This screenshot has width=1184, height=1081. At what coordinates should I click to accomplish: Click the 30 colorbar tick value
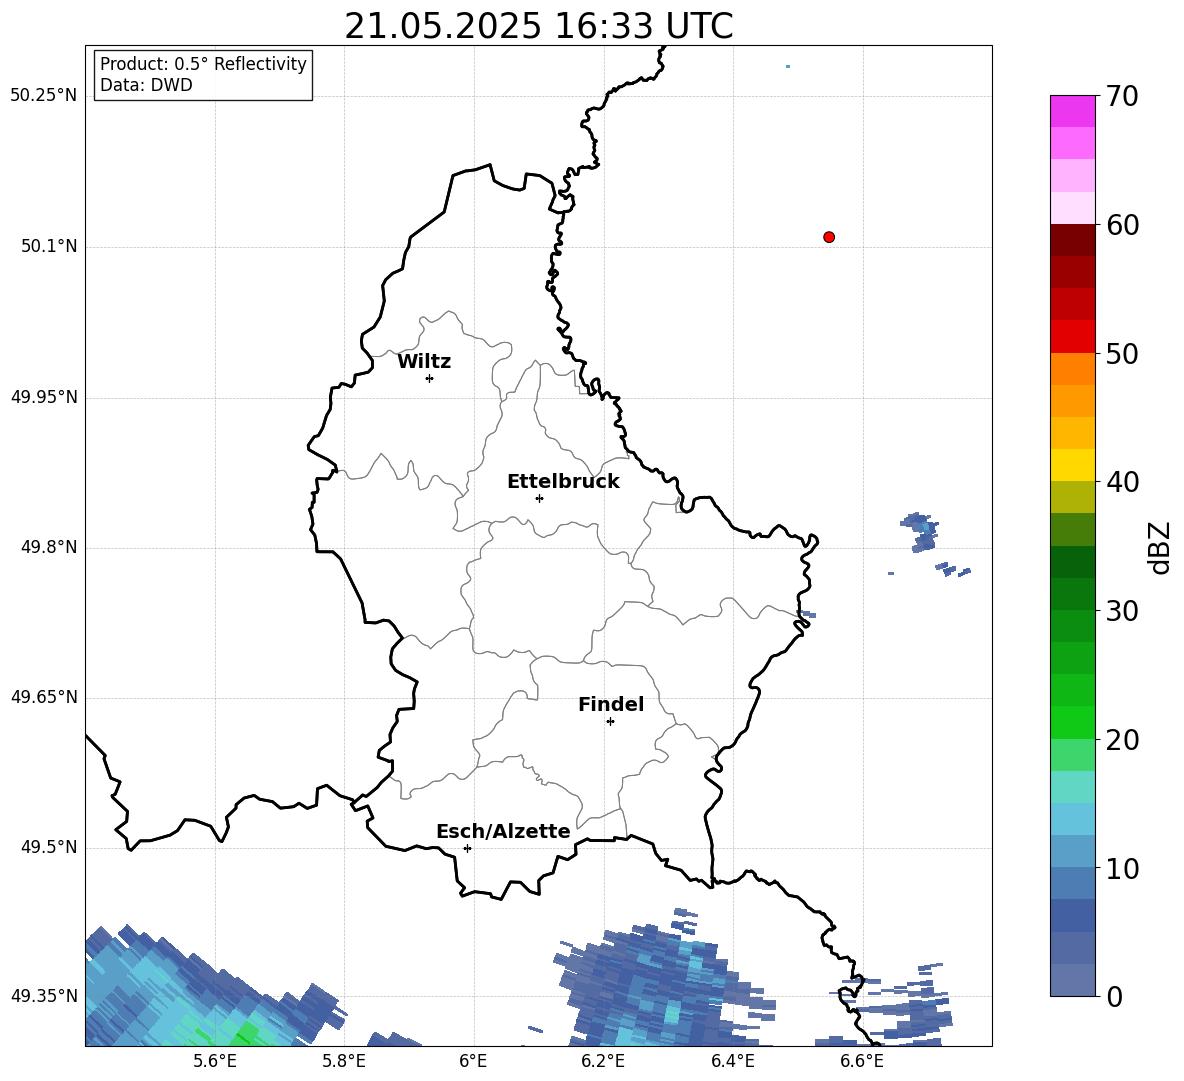pos(1122,611)
